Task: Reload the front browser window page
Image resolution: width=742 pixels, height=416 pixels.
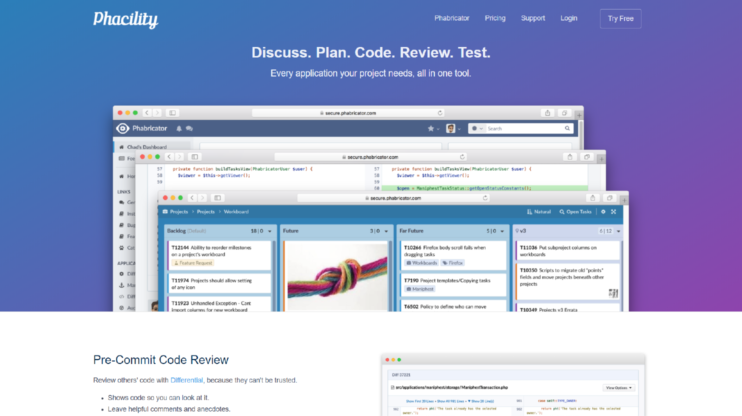Action: tap(485, 198)
